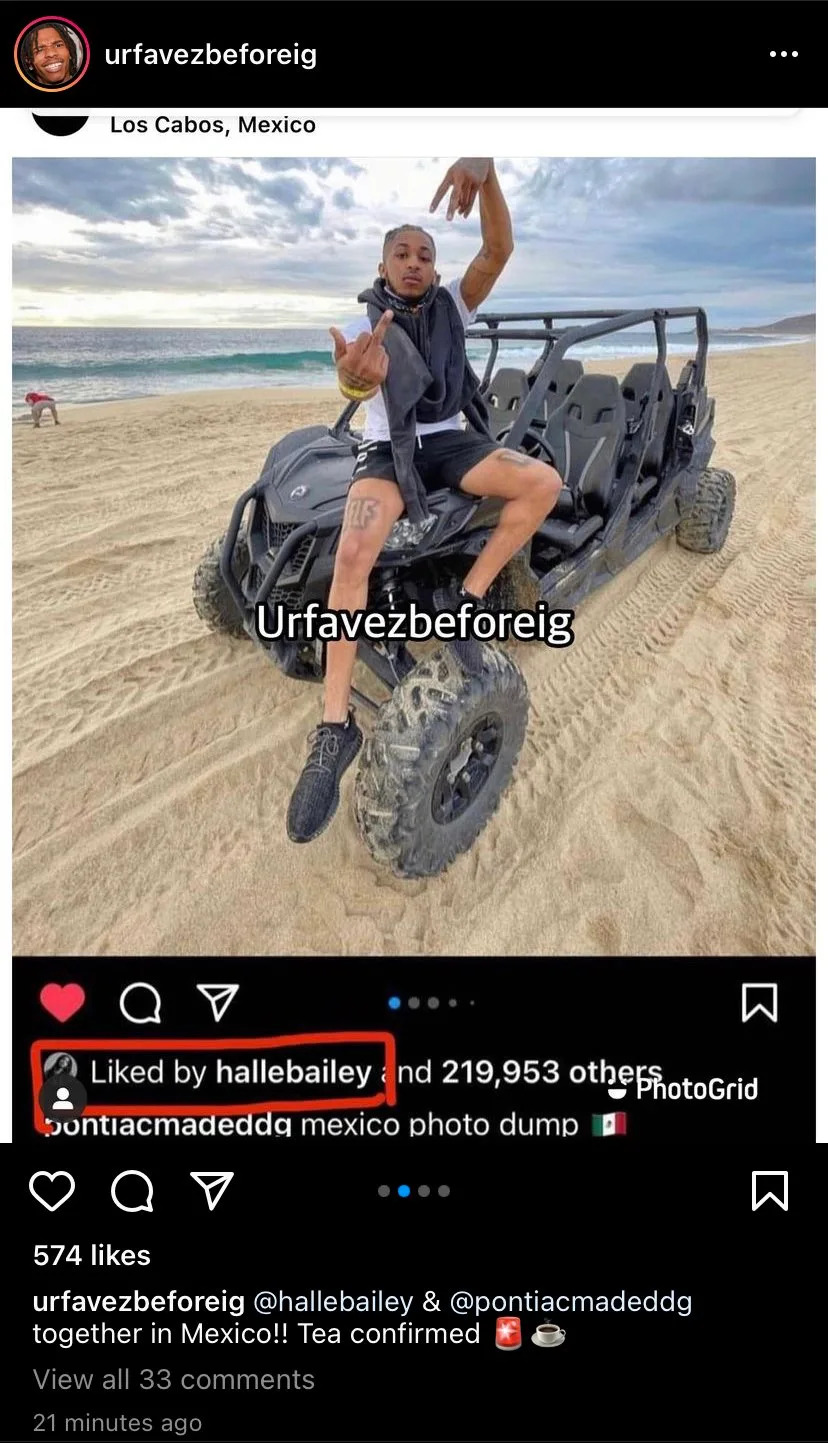This screenshot has height=1443, width=828.
Task: Open comments via white speech bubble icon
Action: [132, 1191]
